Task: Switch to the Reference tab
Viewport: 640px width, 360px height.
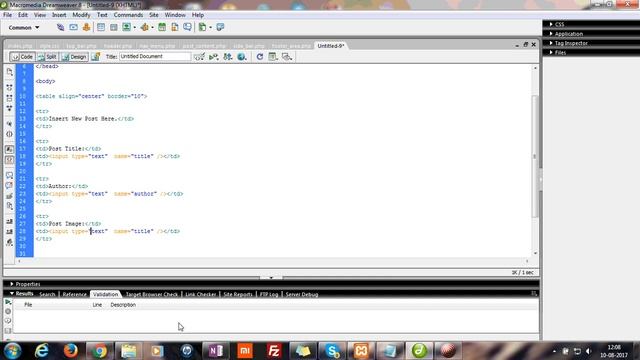Action: pyautogui.click(x=74, y=294)
